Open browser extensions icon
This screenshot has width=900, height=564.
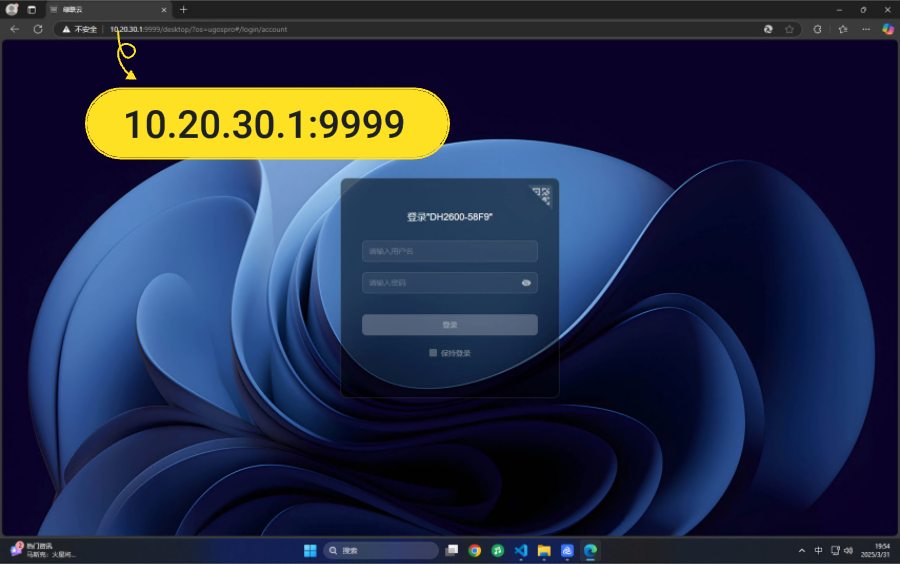point(817,29)
